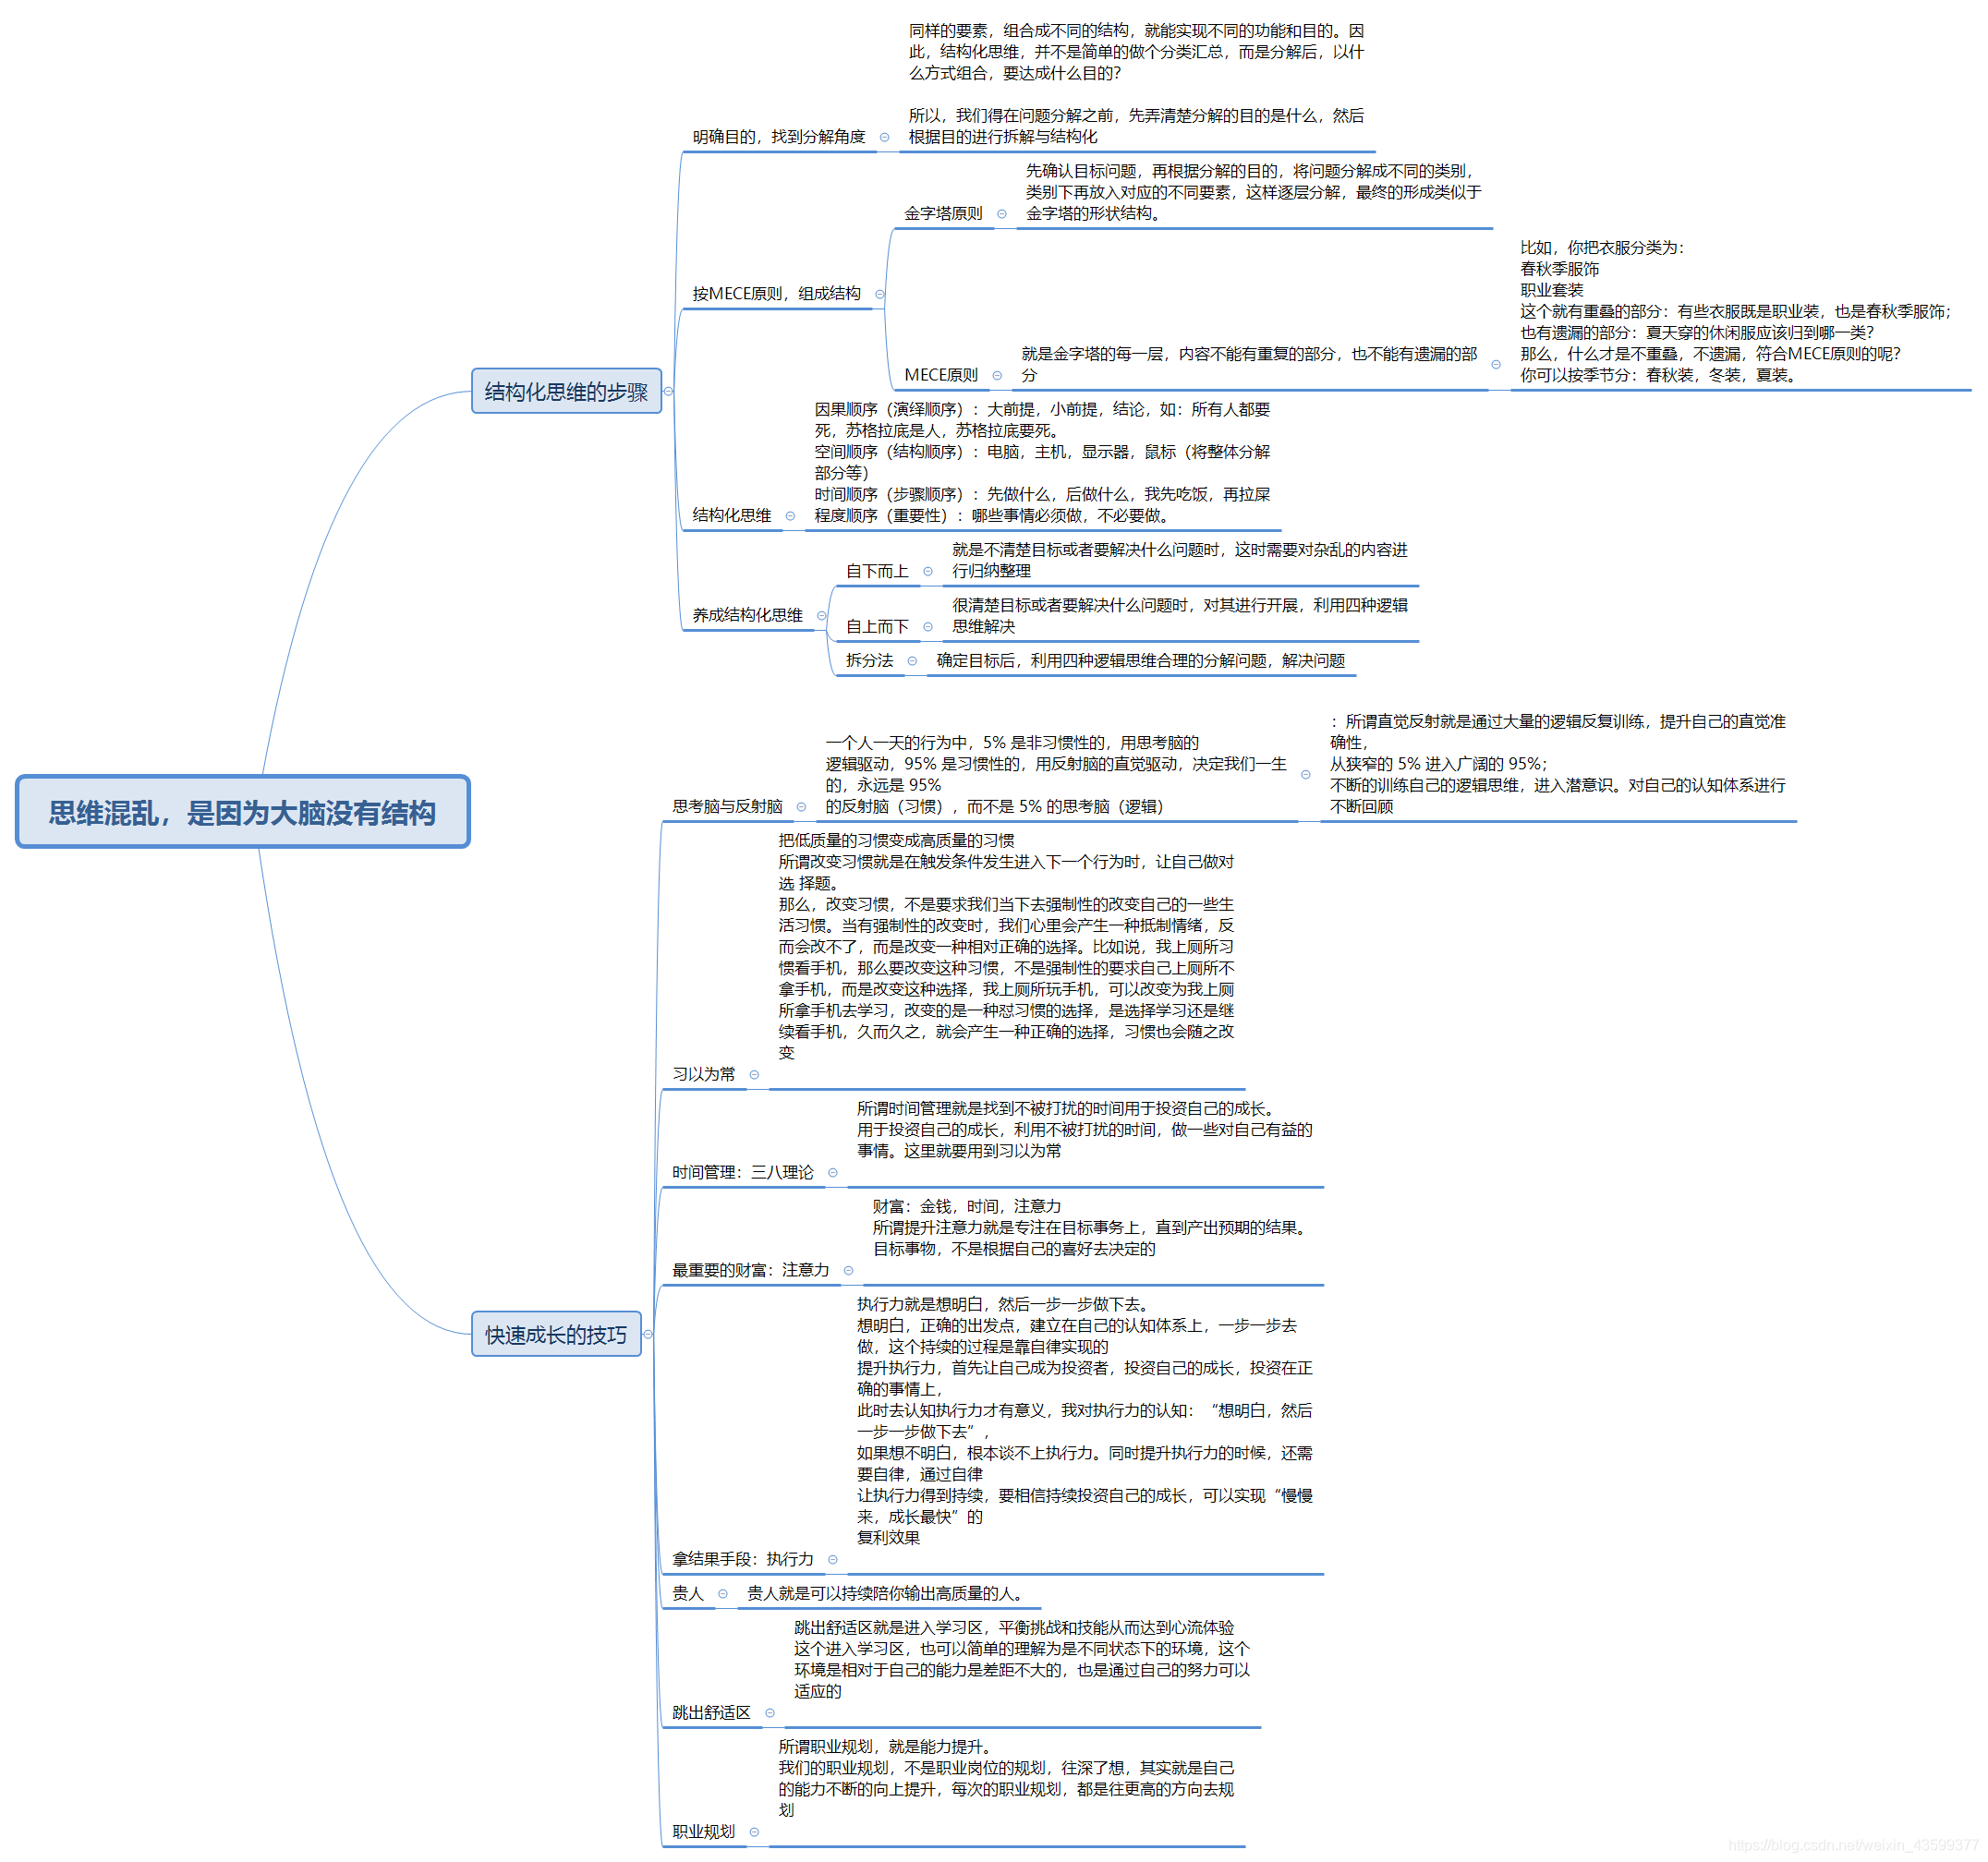Select the 结构化思维 label
The image size is (1988, 1862).
732,516
